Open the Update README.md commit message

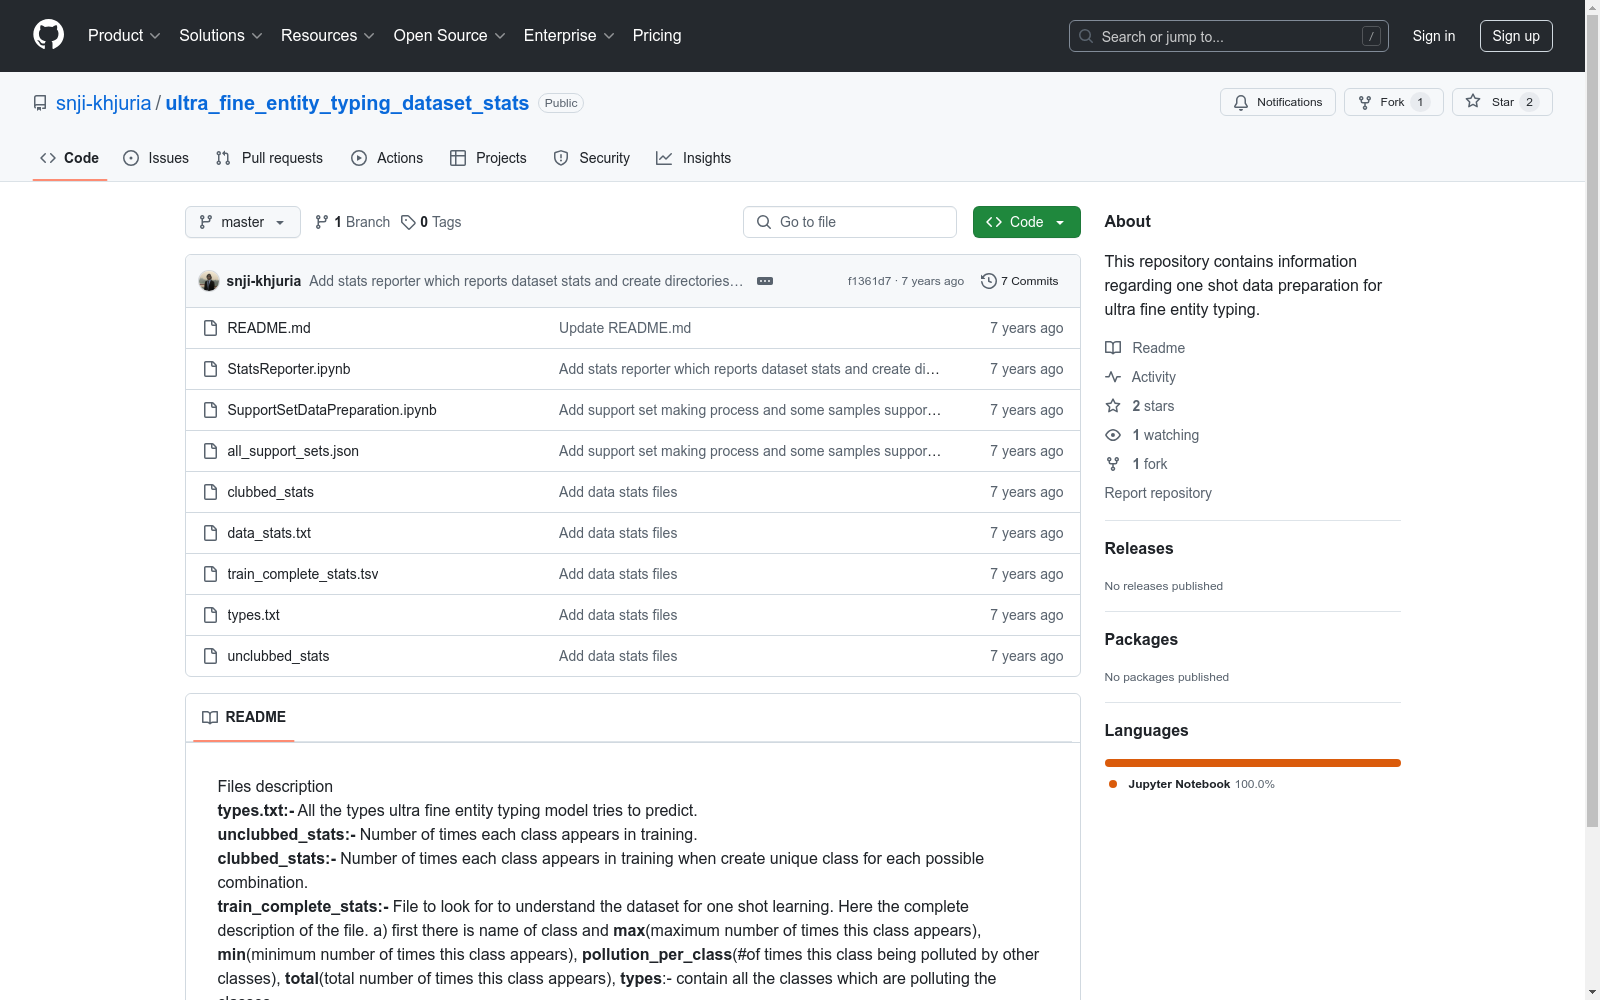[625, 328]
